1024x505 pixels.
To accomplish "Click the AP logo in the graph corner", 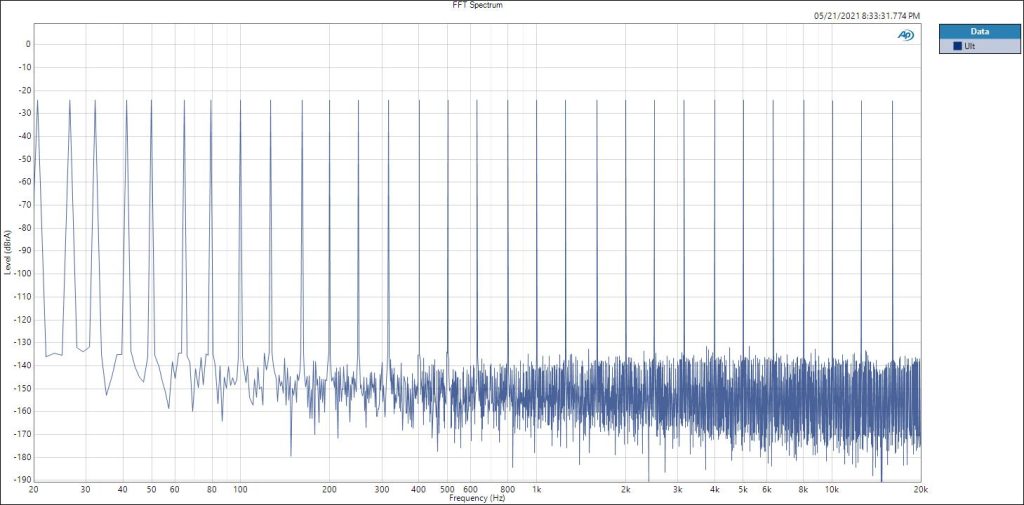I will pos(905,35).
